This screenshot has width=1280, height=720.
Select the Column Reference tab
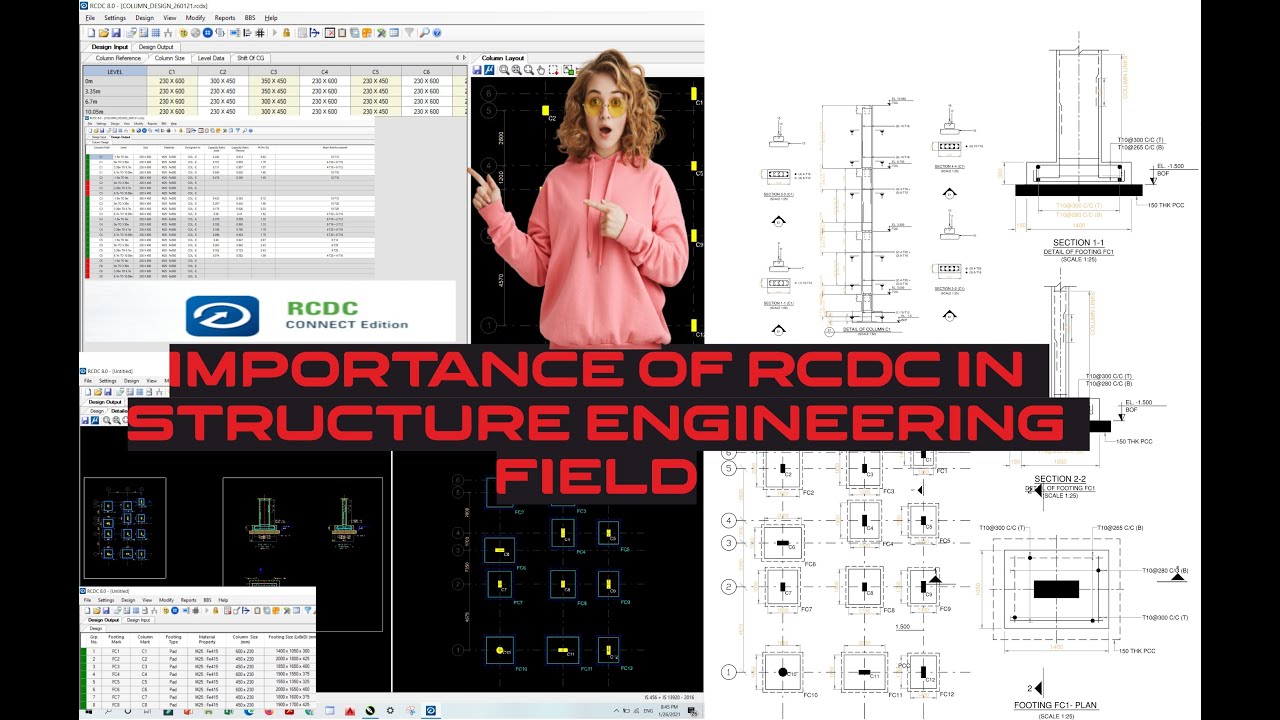coord(118,58)
